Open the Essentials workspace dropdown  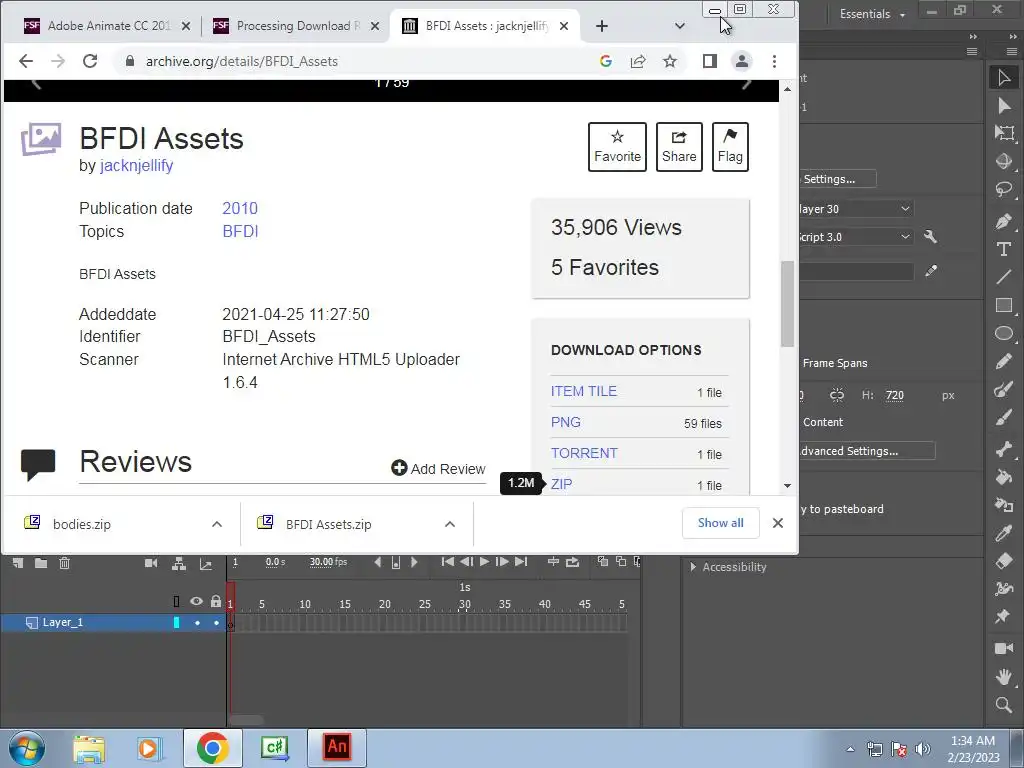coord(872,14)
